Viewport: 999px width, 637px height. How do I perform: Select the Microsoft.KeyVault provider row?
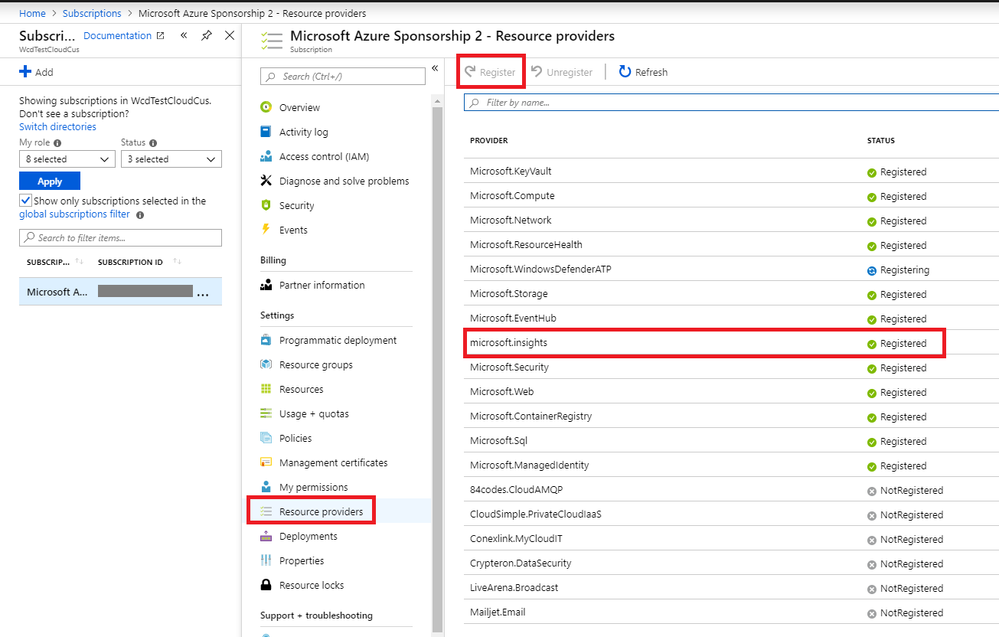[x=731, y=171]
